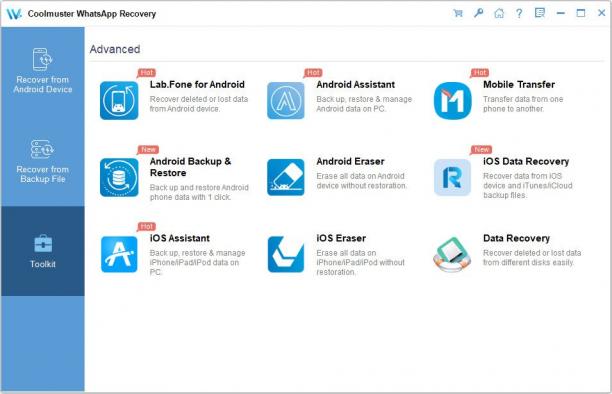612x394 pixels.
Task: Click the Lab.Fone for Android title
Action: tap(197, 84)
